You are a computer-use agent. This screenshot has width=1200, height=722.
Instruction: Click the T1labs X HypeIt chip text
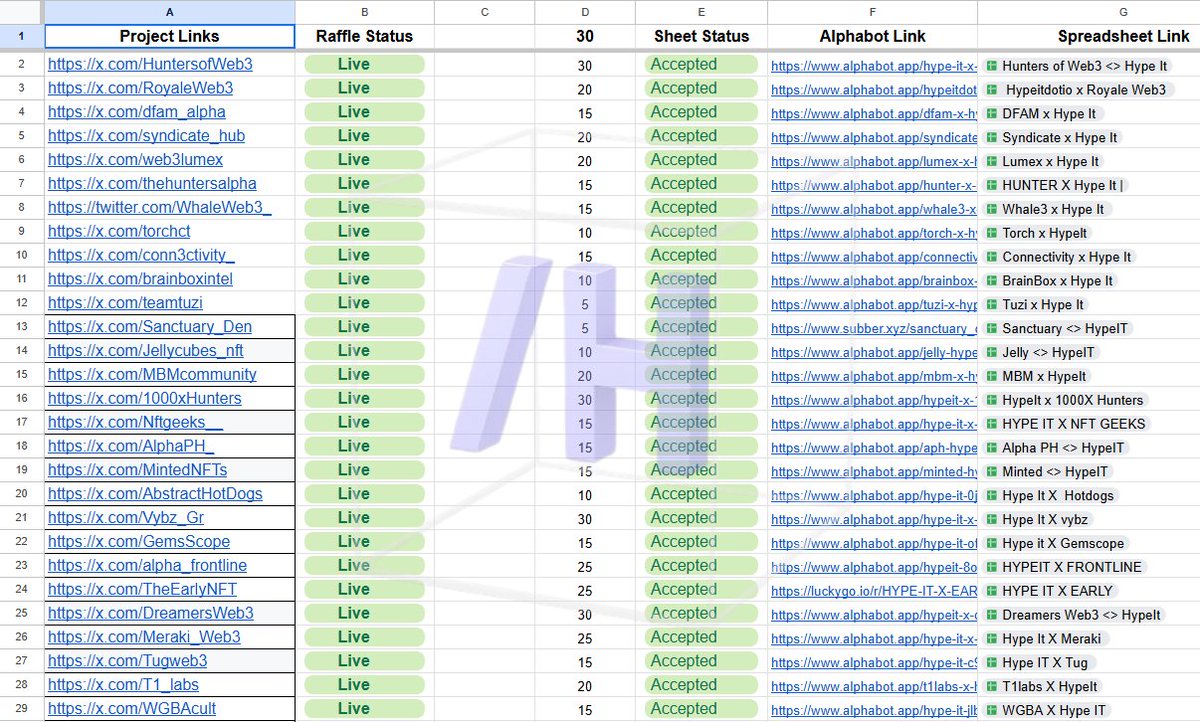tap(1050, 686)
